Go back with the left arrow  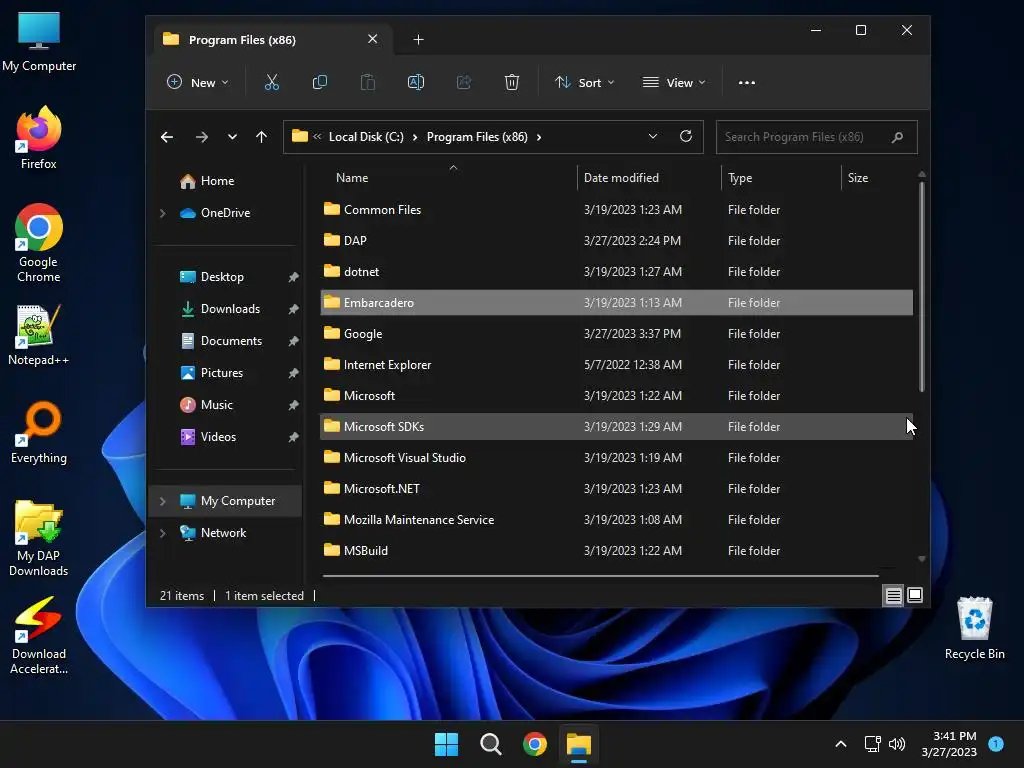pos(167,136)
